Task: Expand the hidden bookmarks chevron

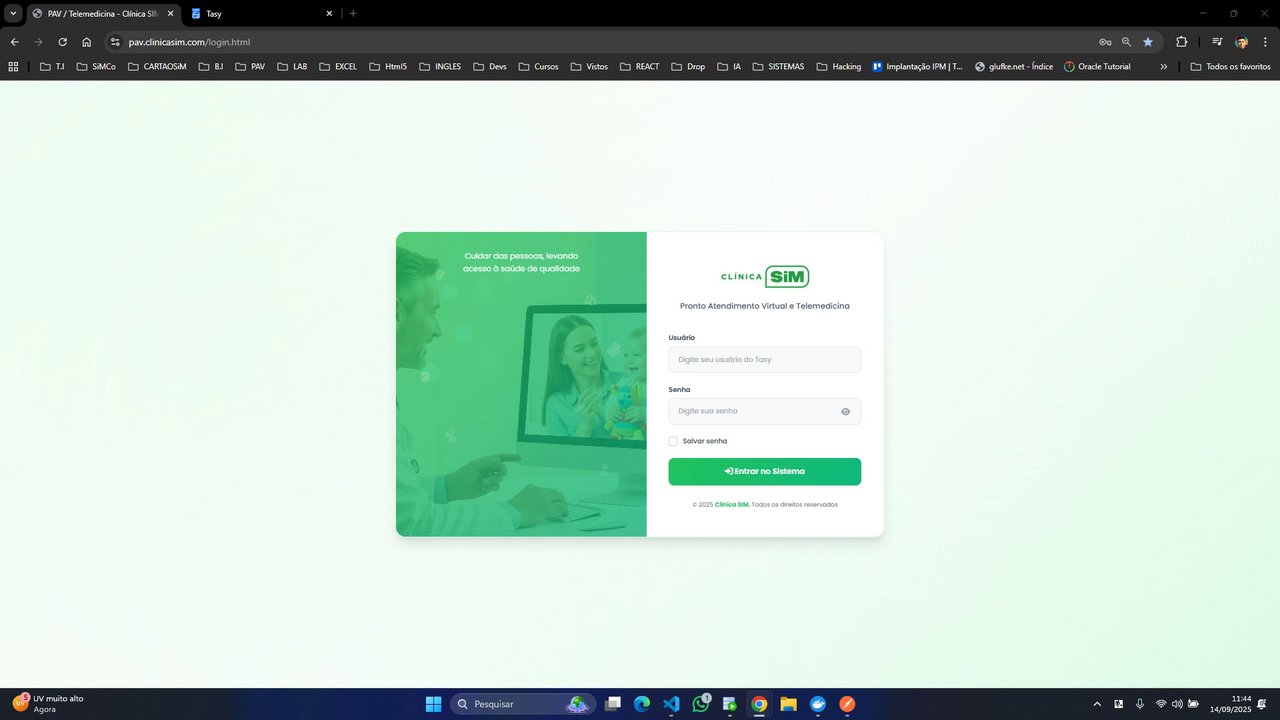Action: click(1164, 67)
